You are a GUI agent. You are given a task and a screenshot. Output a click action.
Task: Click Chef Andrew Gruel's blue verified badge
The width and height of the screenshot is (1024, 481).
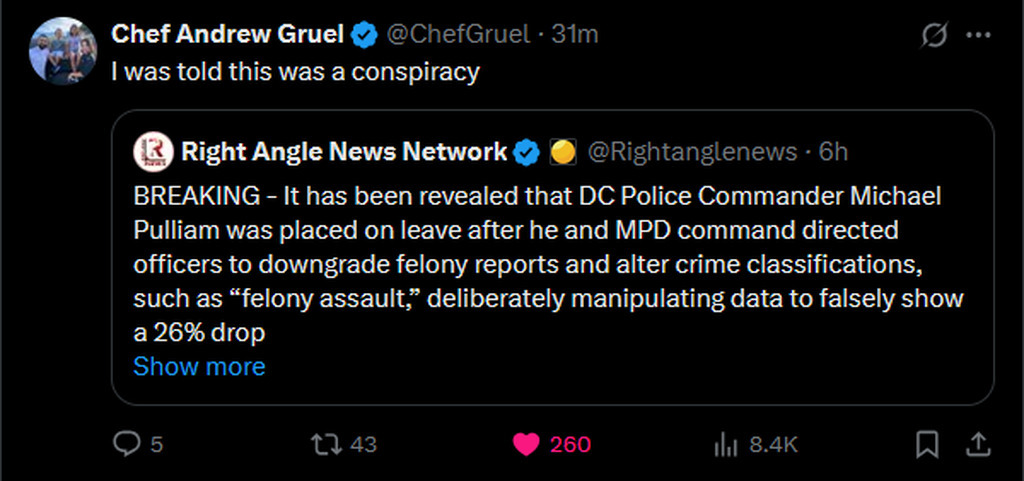(x=364, y=35)
